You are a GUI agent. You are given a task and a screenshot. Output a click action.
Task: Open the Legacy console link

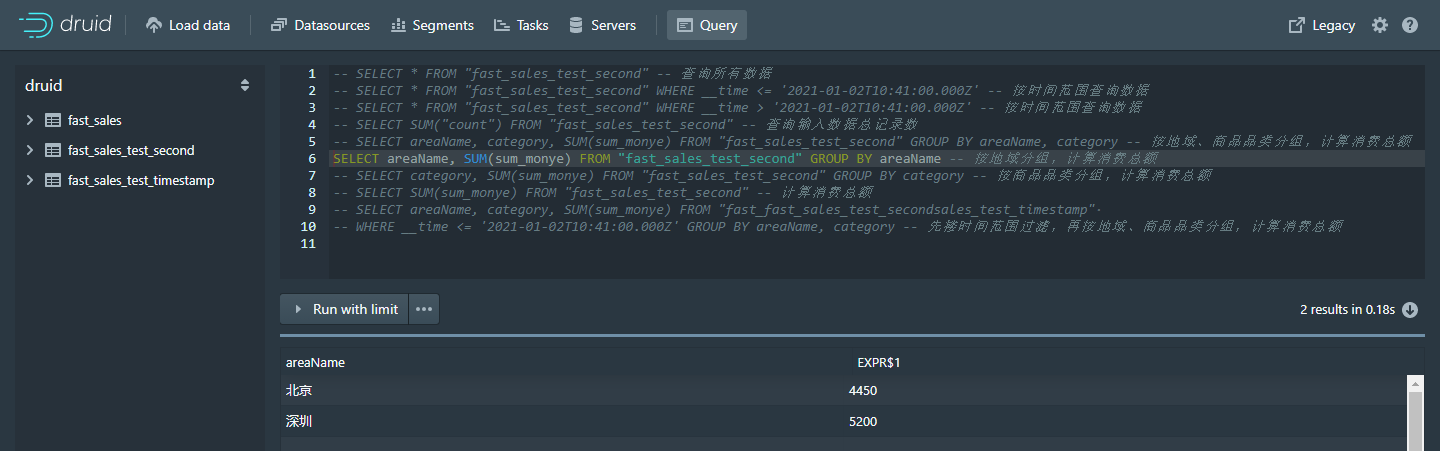[1322, 25]
